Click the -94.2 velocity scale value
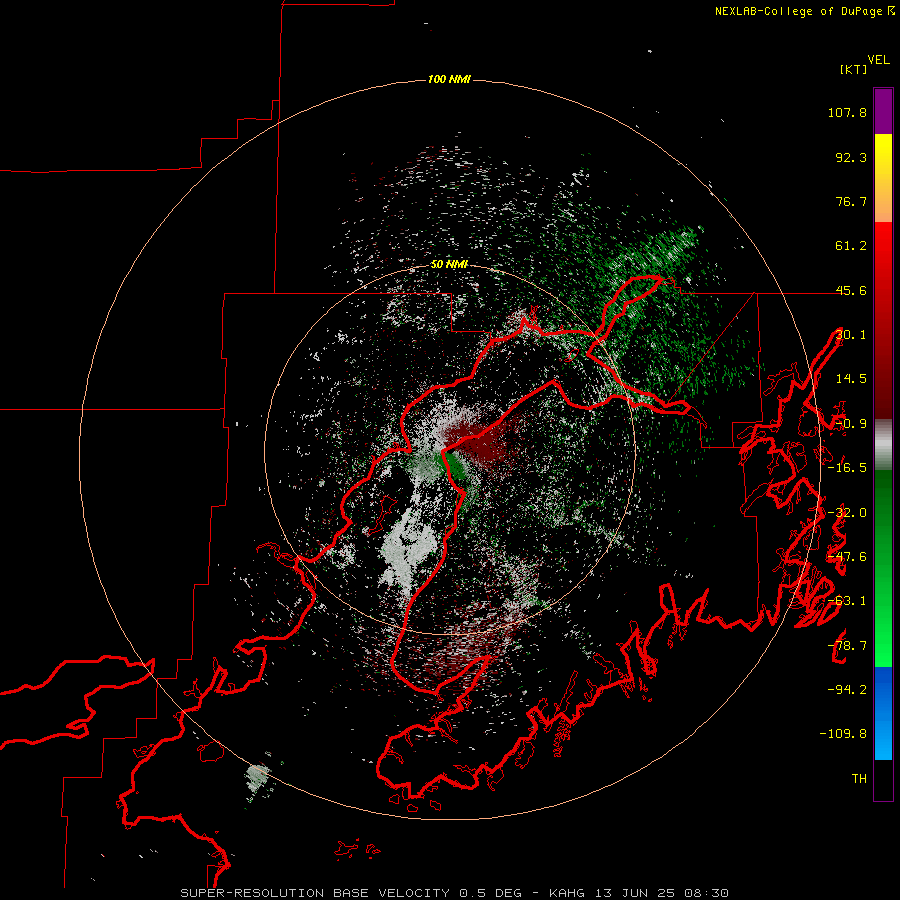 pyautogui.click(x=847, y=690)
